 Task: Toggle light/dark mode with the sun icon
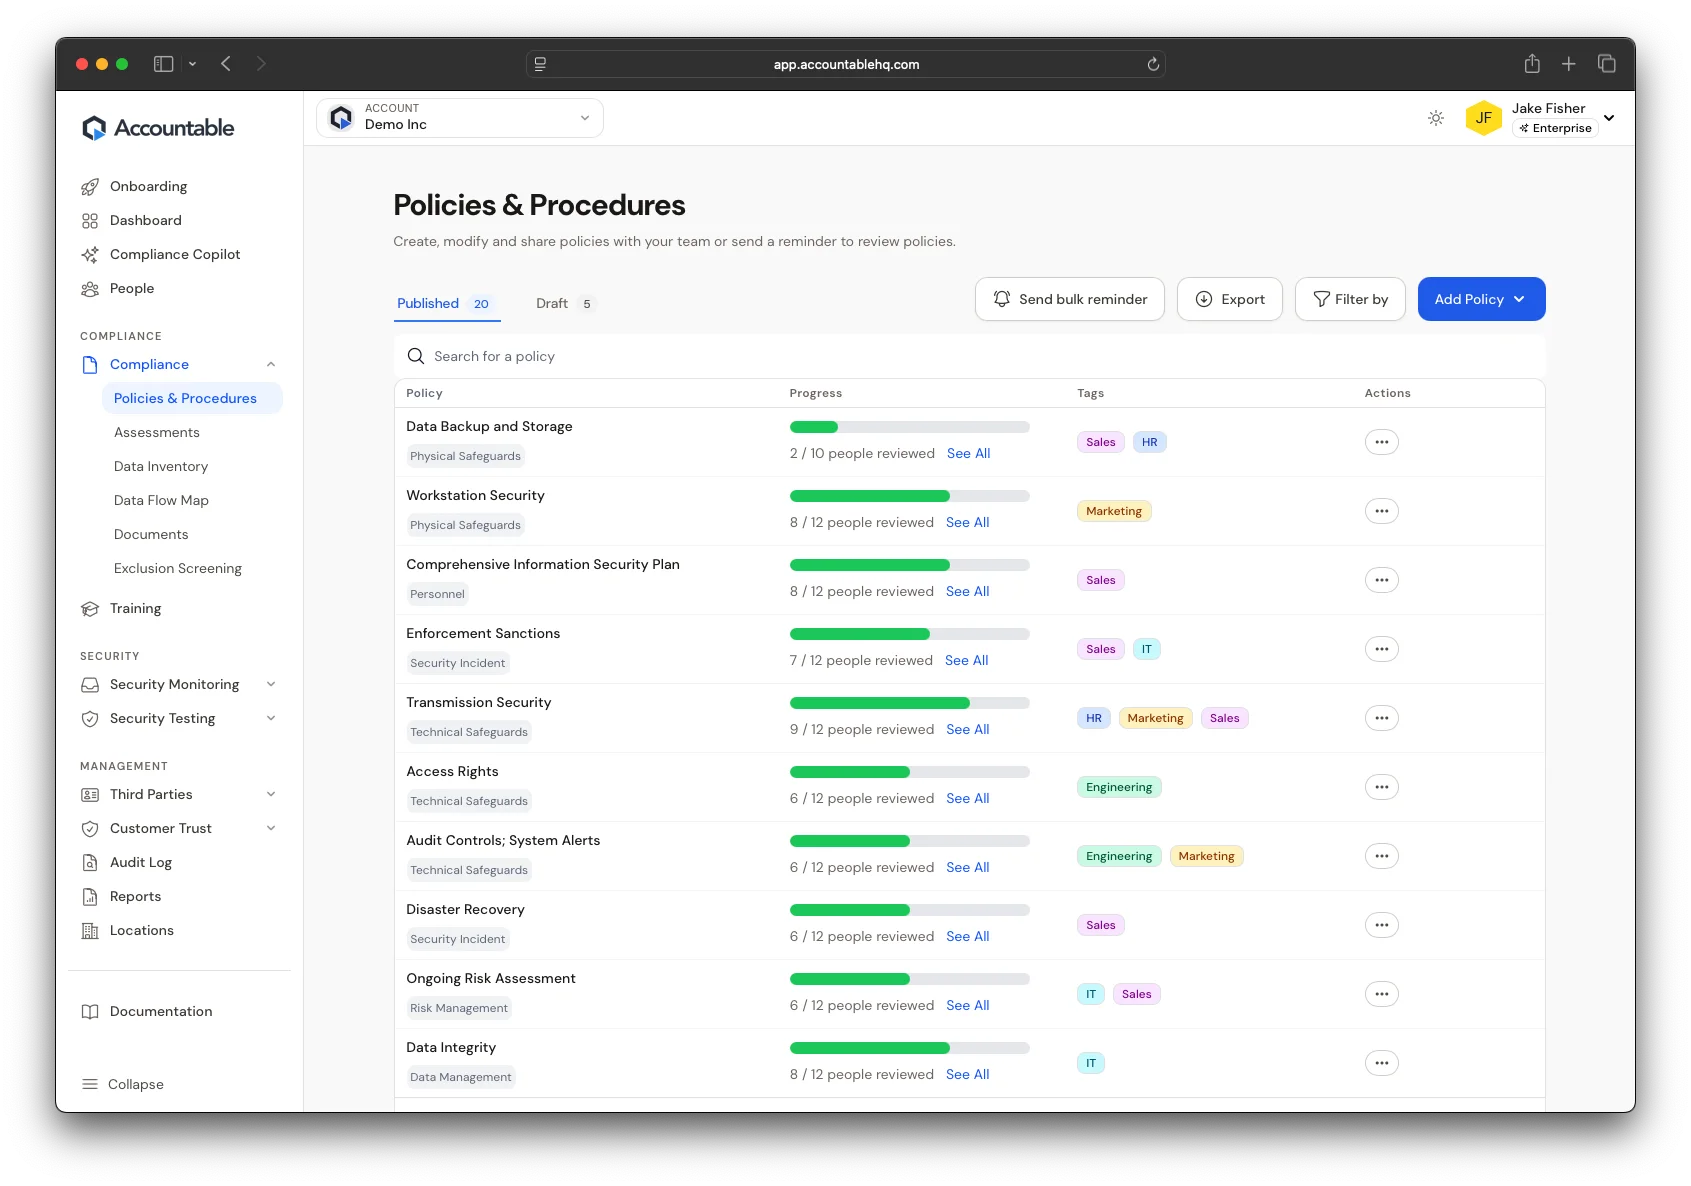1436,117
